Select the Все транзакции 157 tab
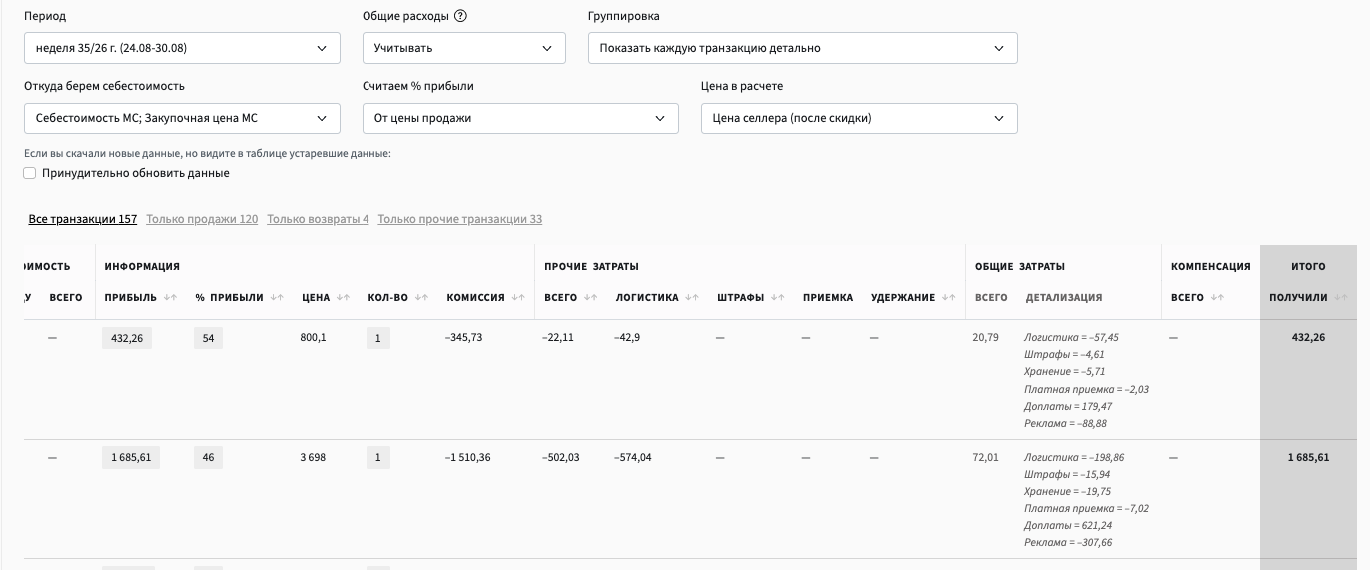 click(x=83, y=219)
